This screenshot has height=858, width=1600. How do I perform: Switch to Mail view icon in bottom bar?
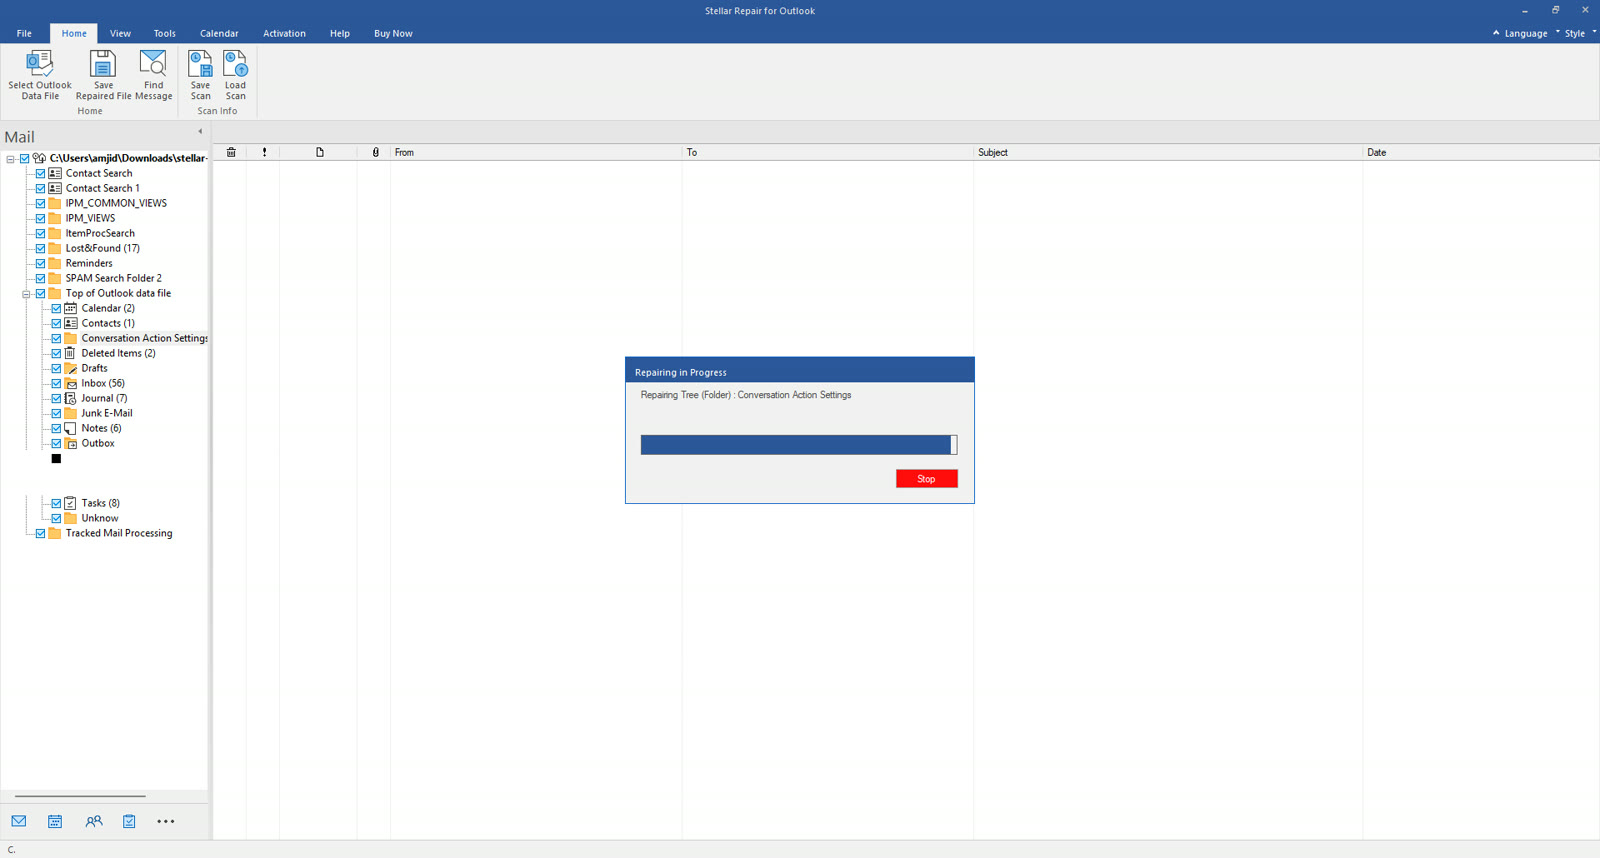coord(19,821)
